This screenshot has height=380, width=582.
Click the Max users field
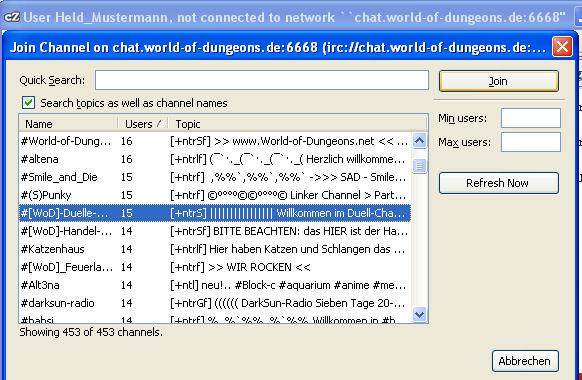tap(530, 142)
